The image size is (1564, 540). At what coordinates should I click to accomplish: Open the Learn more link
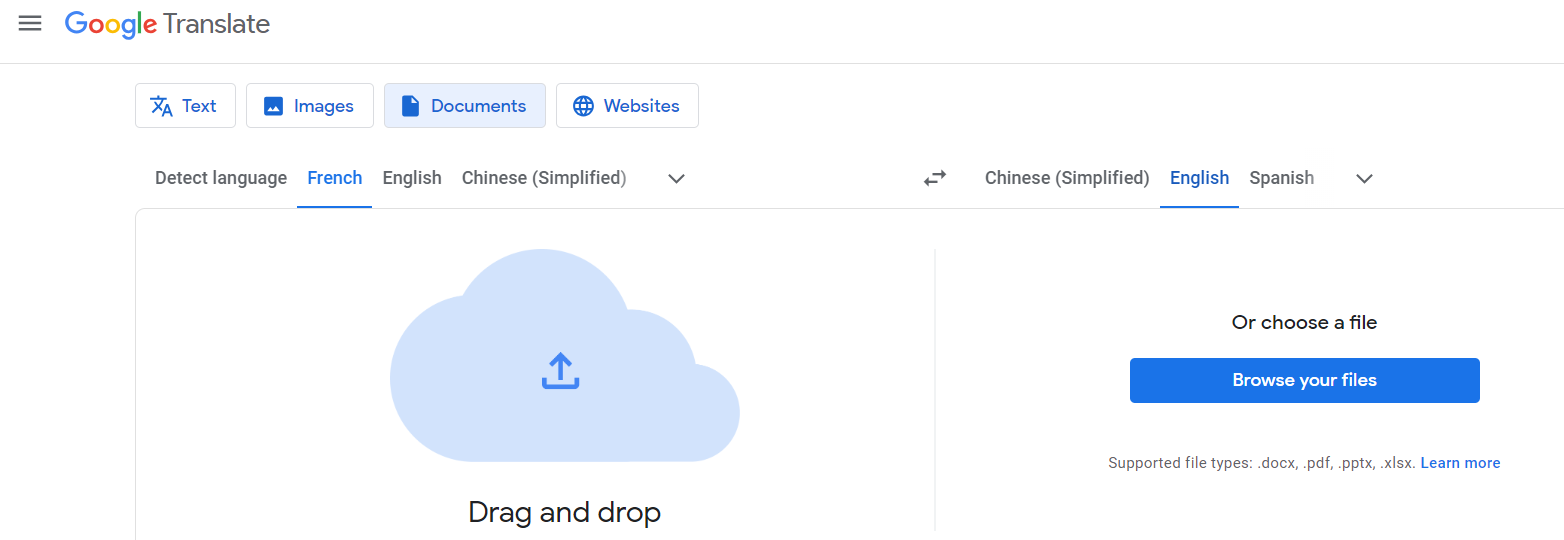pyautogui.click(x=1460, y=463)
